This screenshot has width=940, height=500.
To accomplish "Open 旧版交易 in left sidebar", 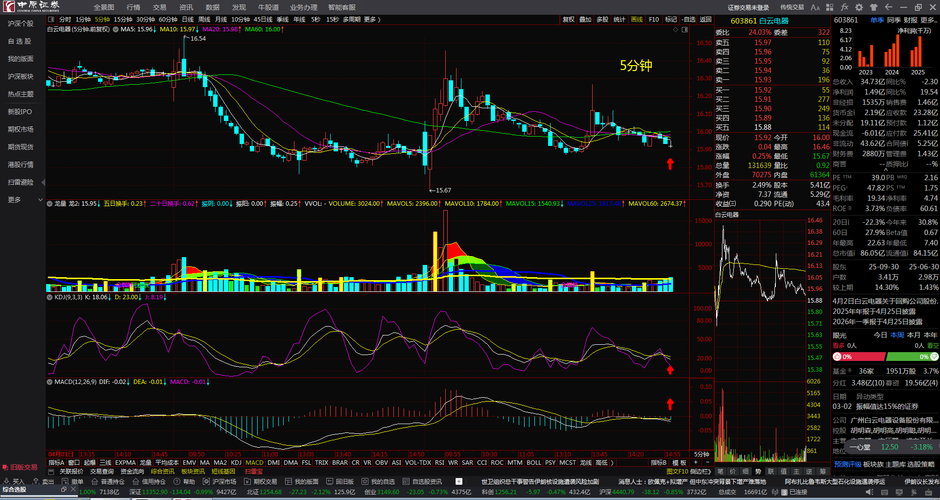I will 19,466.
